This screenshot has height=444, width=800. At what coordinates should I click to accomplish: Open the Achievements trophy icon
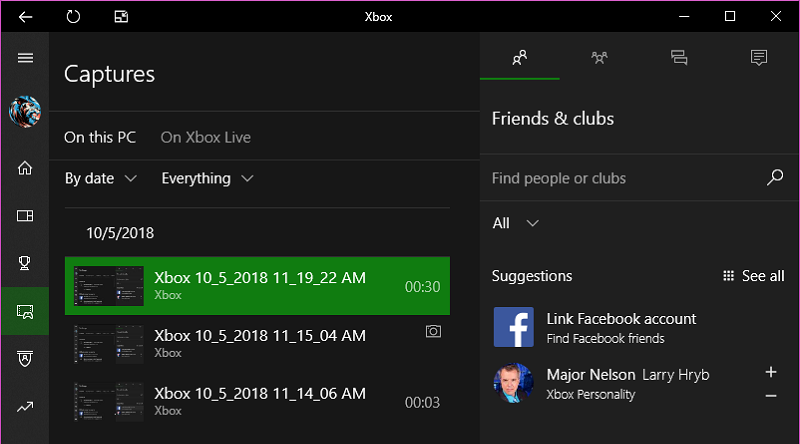point(24,263)
